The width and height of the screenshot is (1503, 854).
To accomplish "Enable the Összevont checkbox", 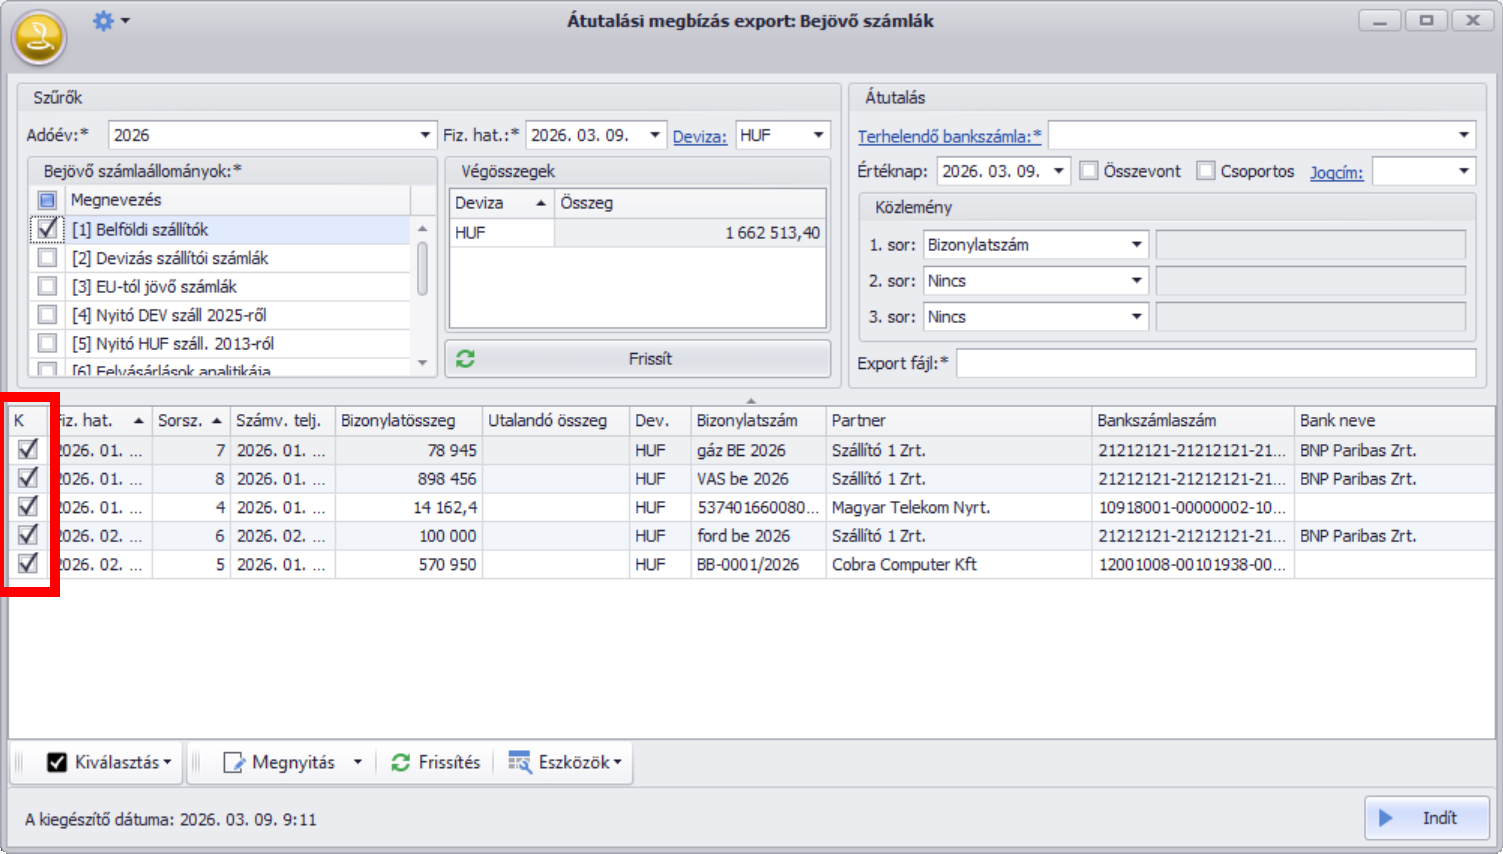I will click(x=1089, y=171).
